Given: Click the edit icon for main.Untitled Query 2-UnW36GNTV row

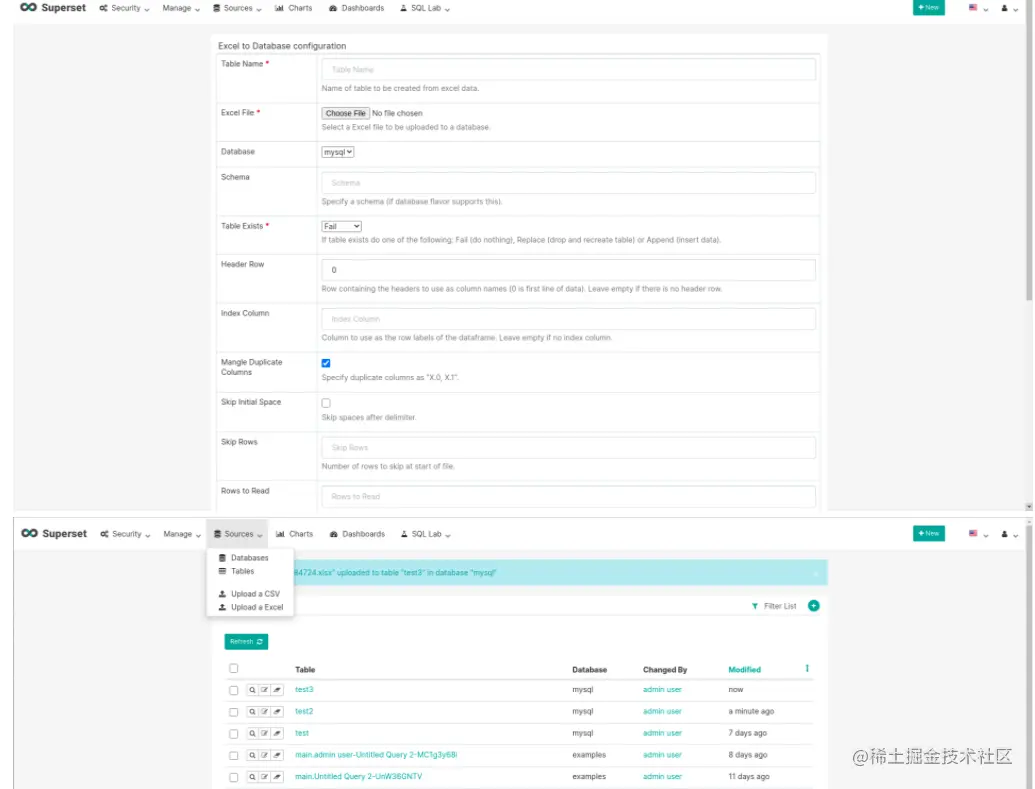Looking at the screenshot, I should point(265,777).
